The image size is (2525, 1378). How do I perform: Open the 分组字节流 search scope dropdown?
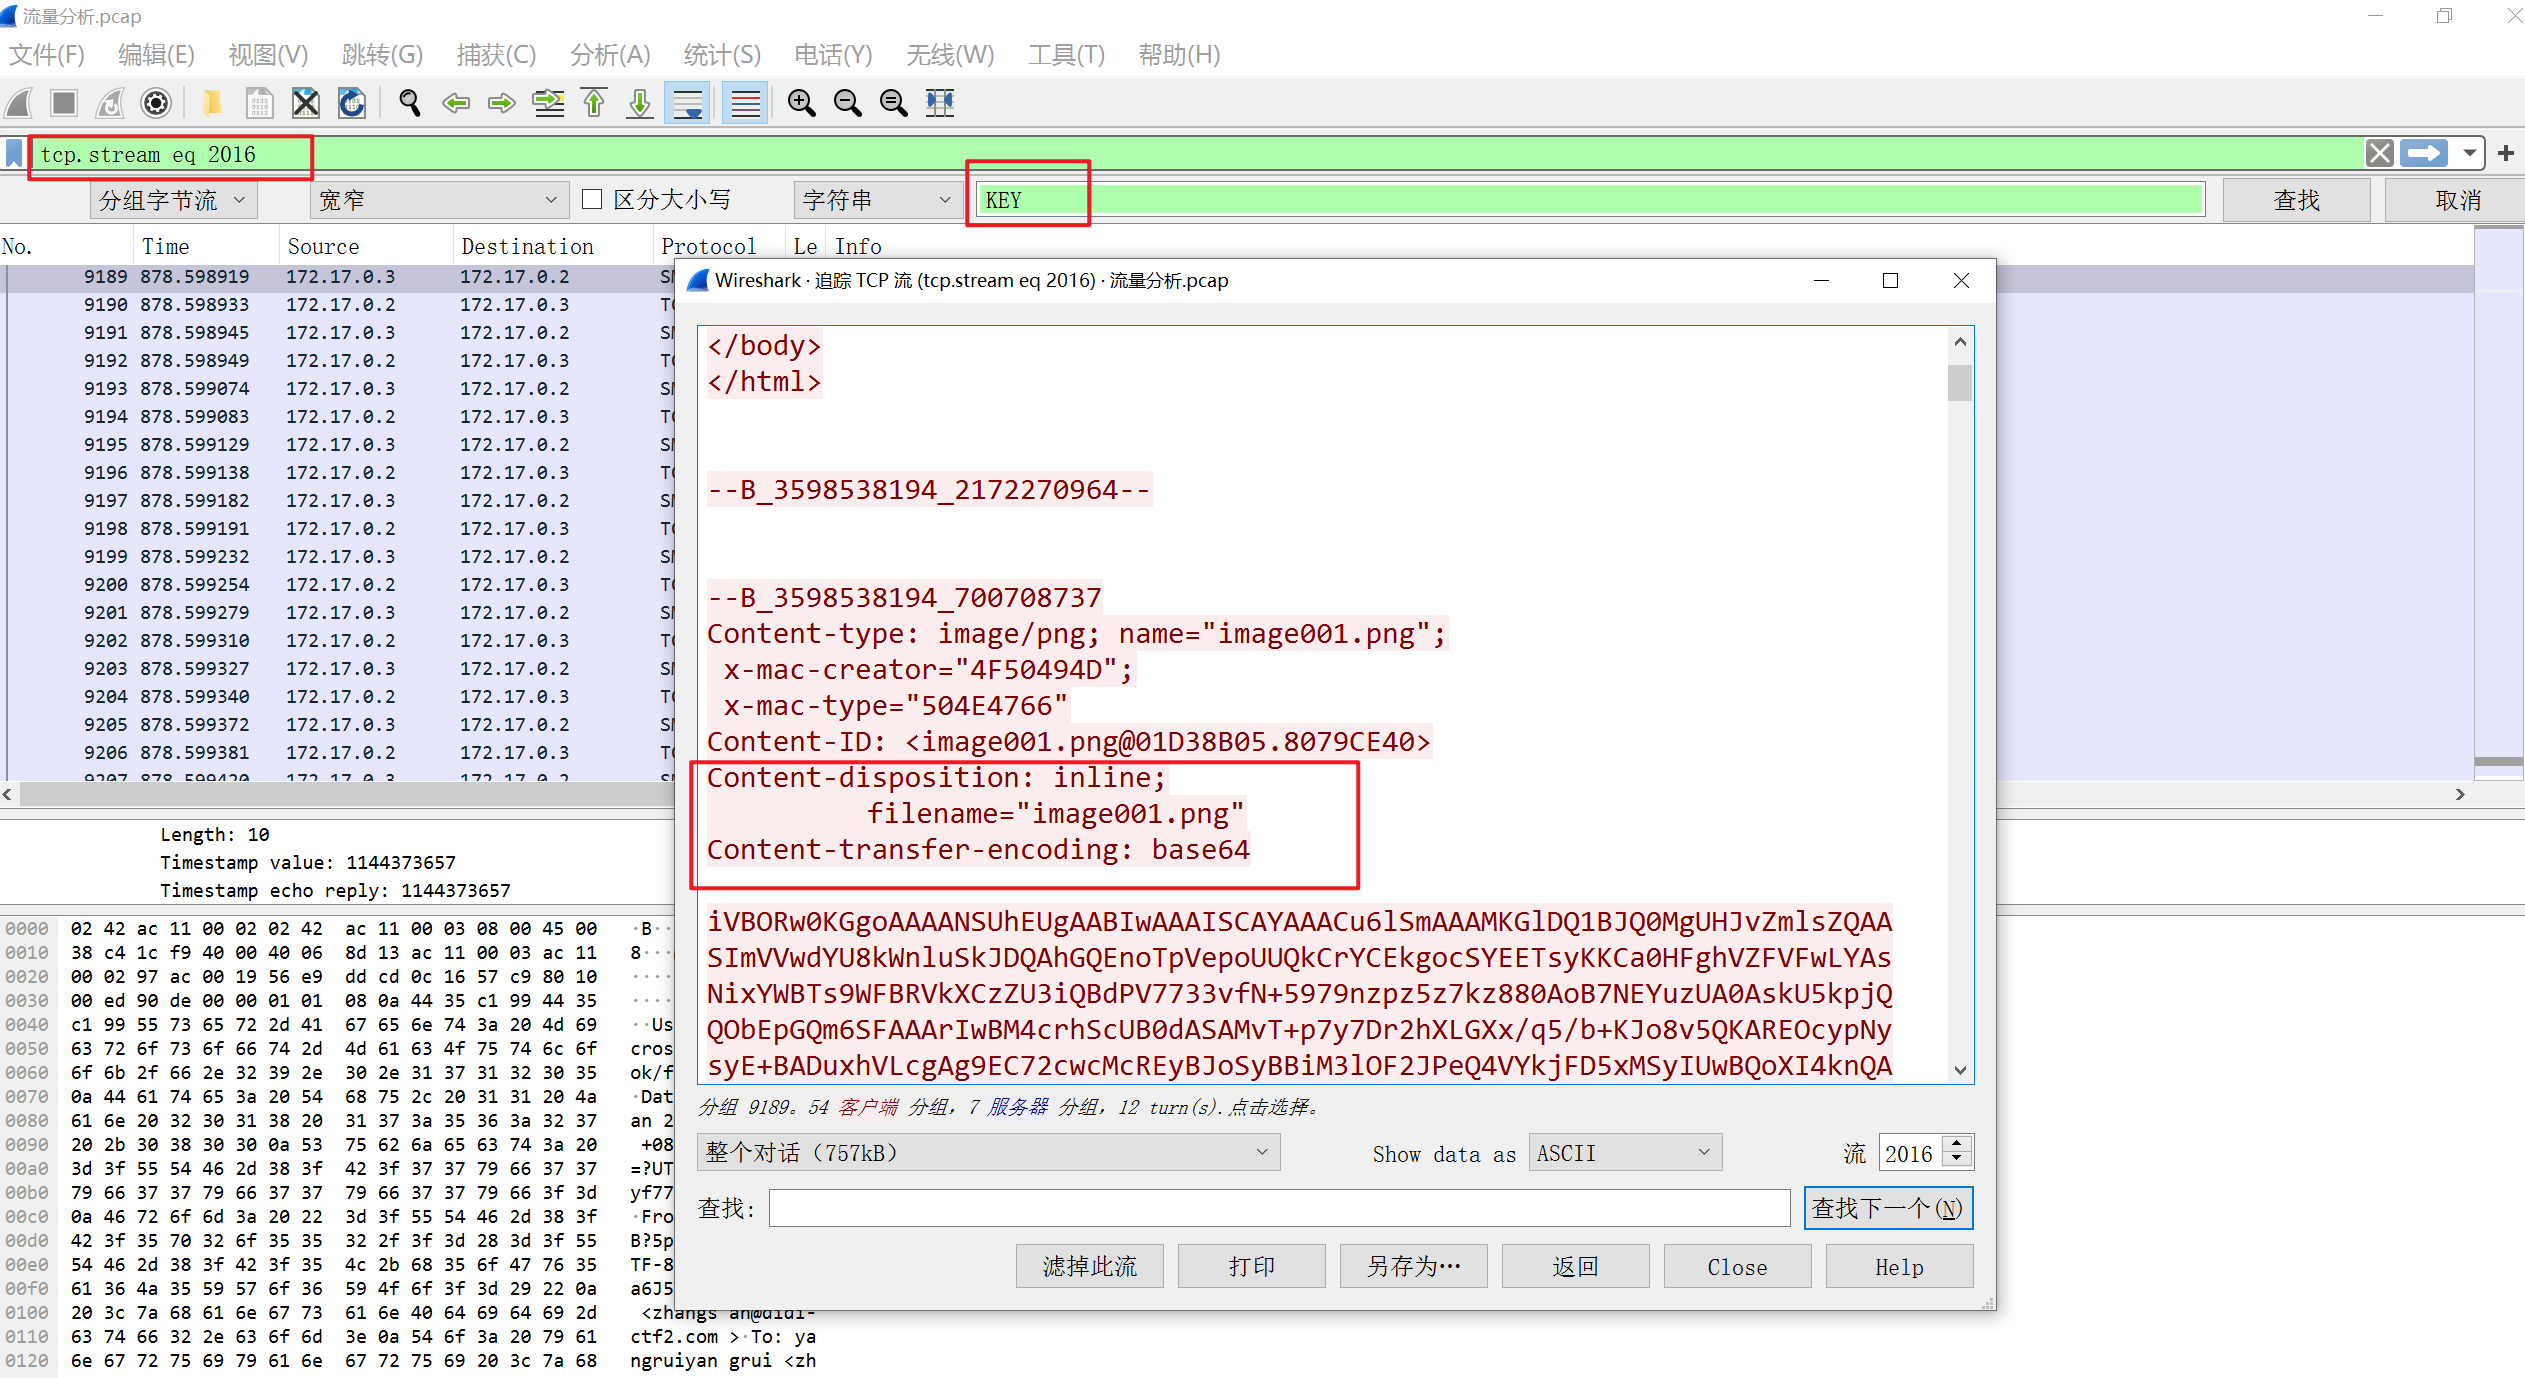pyautogui.click(x=174, y=200)
